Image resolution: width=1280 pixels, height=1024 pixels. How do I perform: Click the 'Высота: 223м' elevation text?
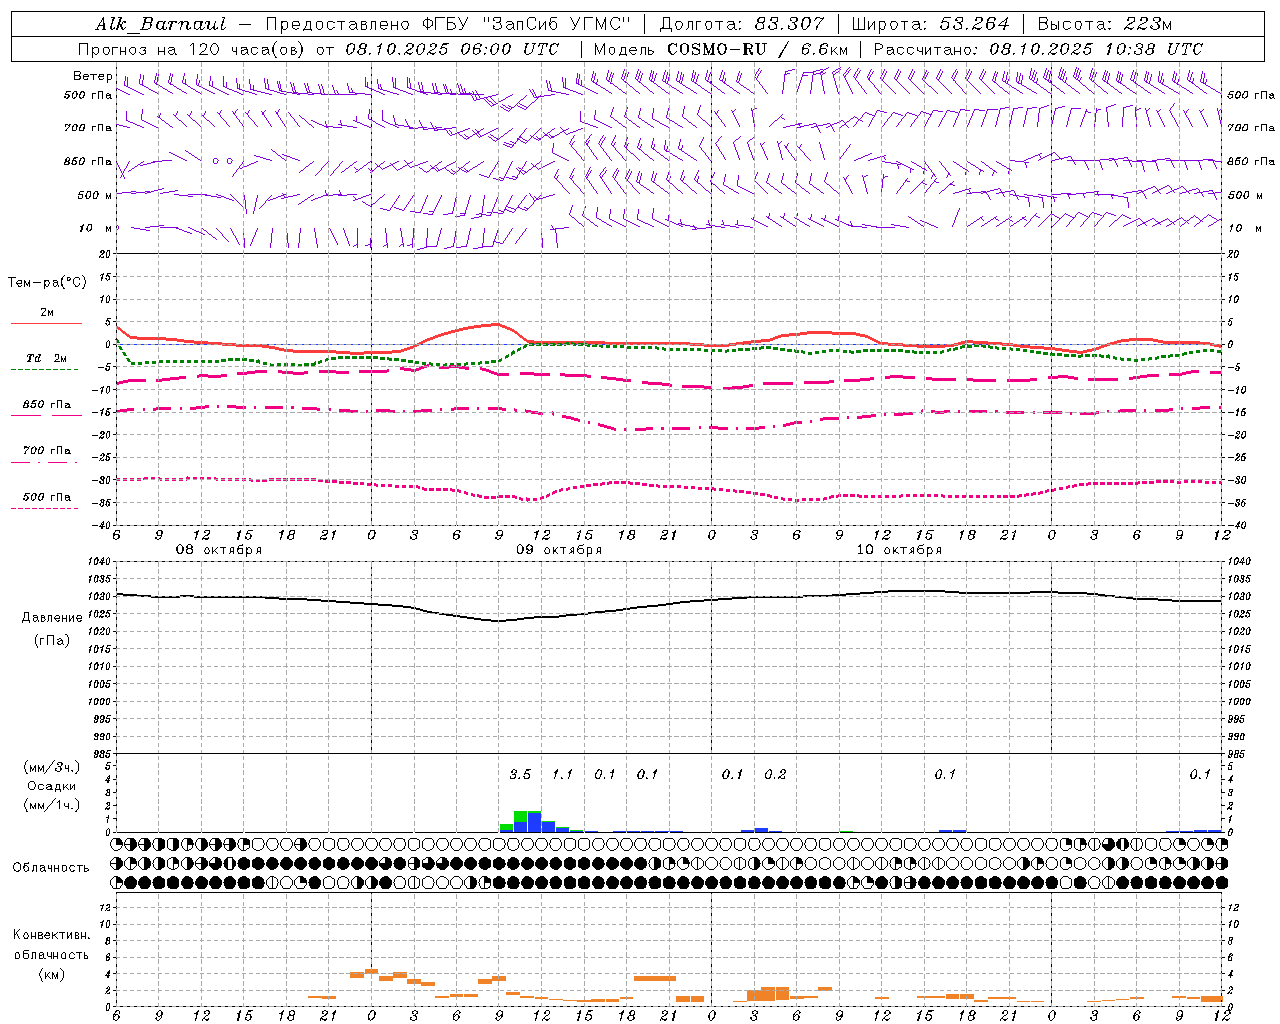point(1105,24)
